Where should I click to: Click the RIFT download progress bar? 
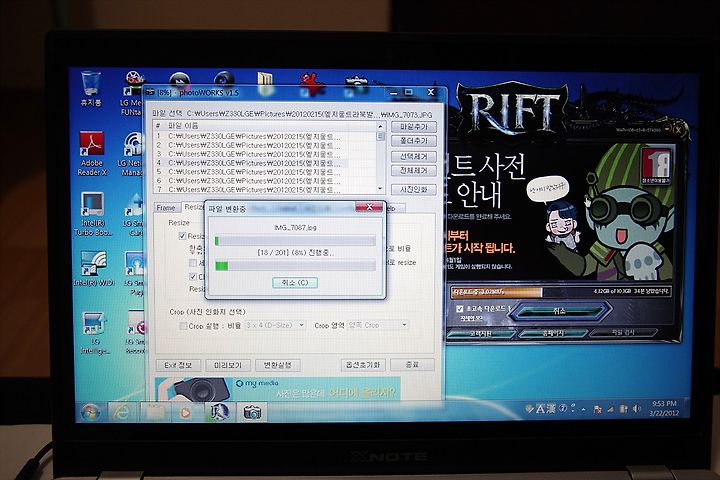561,292
